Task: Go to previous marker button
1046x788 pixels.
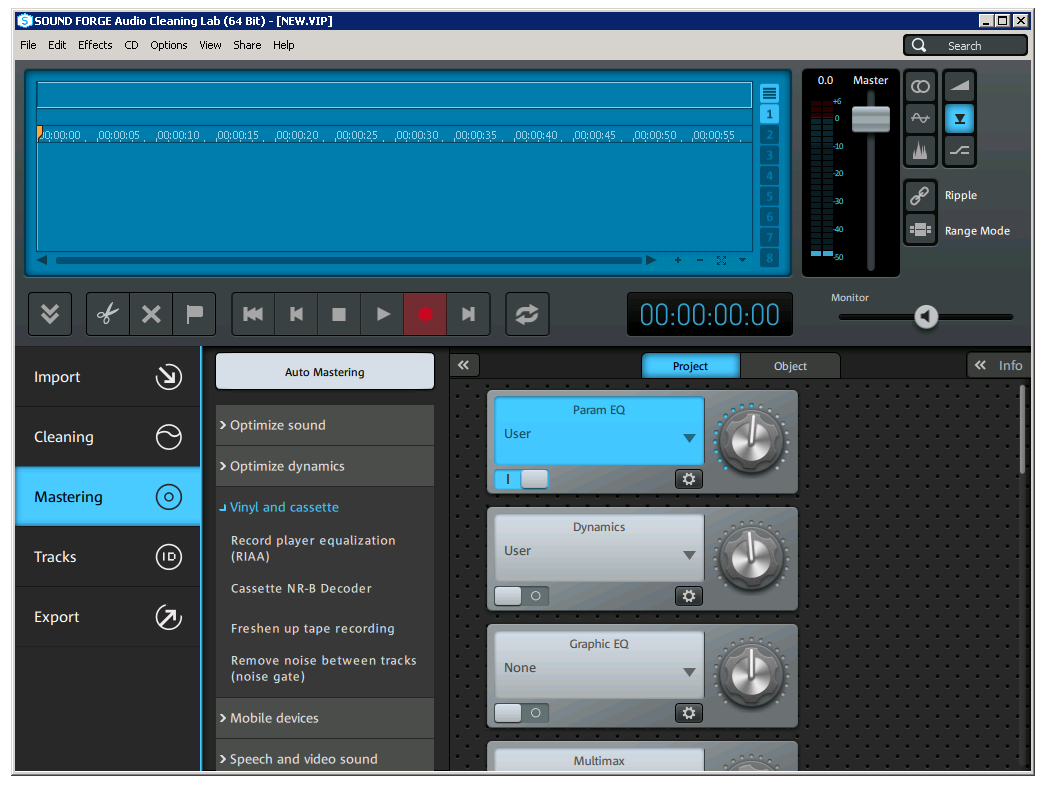Action: (x=296, y=314)
